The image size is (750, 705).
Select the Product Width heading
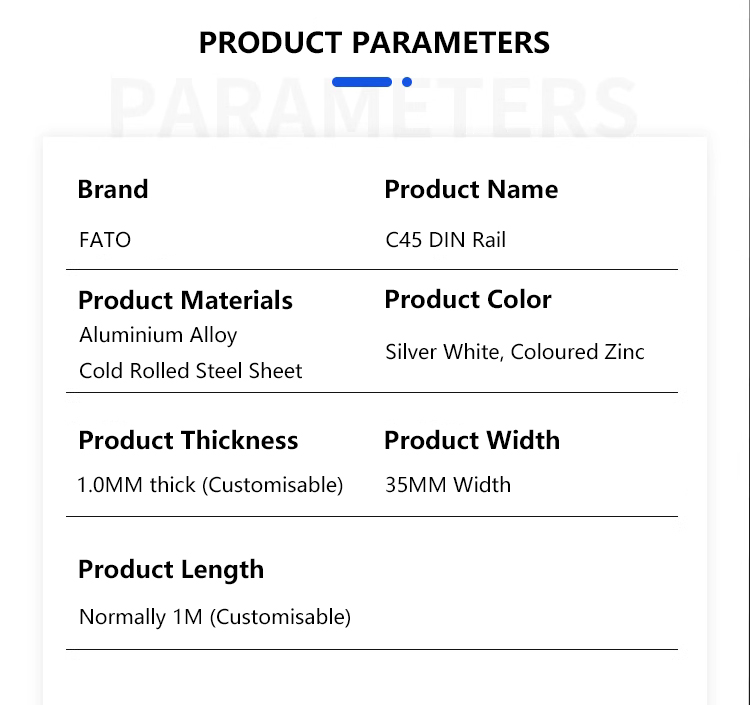click(472, 441)
